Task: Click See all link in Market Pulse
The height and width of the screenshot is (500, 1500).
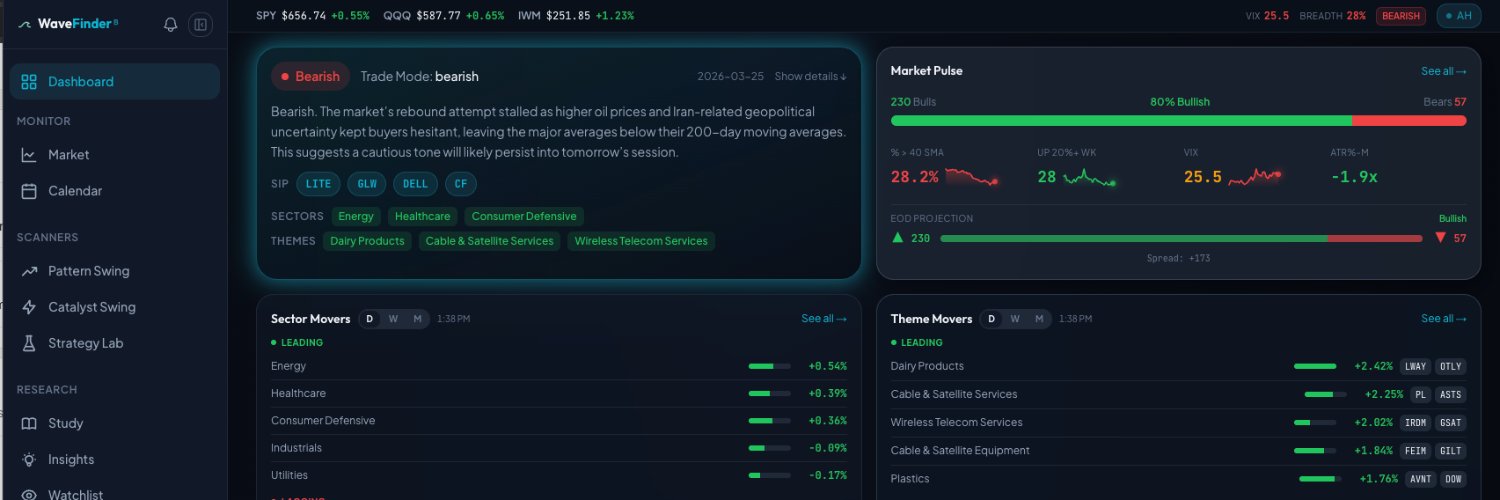Action: (x=1443, y=71)
